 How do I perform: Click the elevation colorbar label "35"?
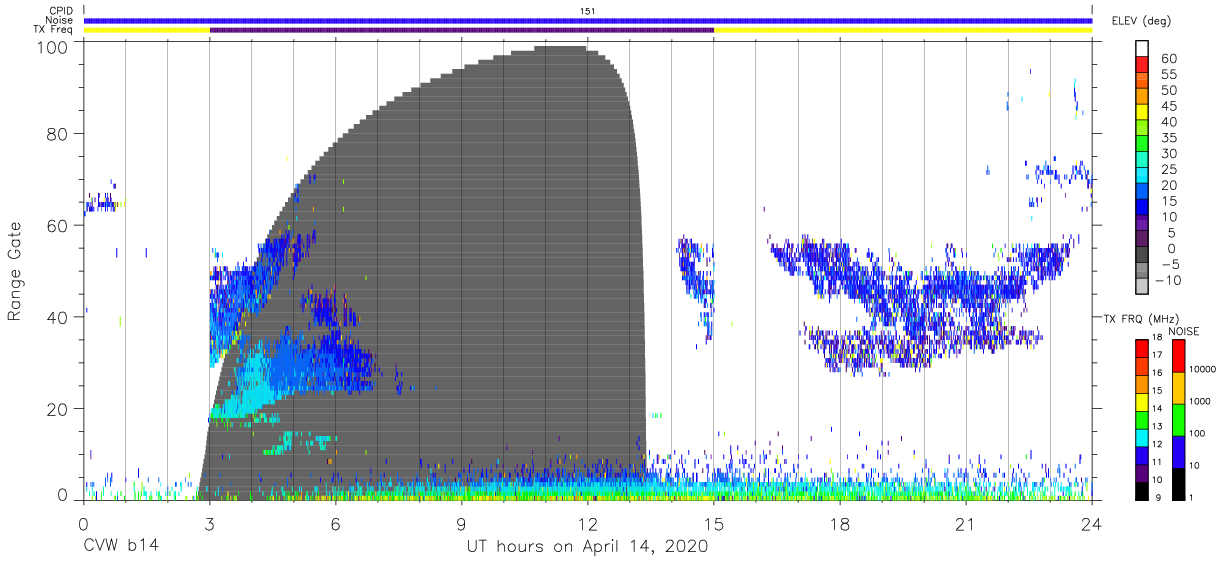pyautogui.click(x=1169, y=138)
